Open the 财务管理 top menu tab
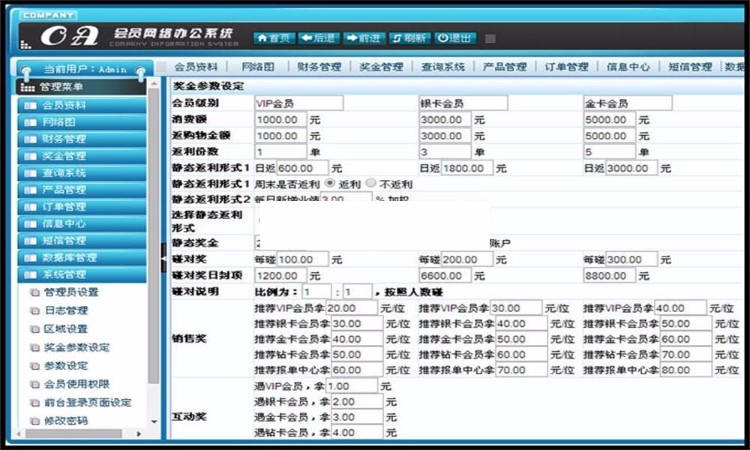750x450 pixels. [319, 66]
